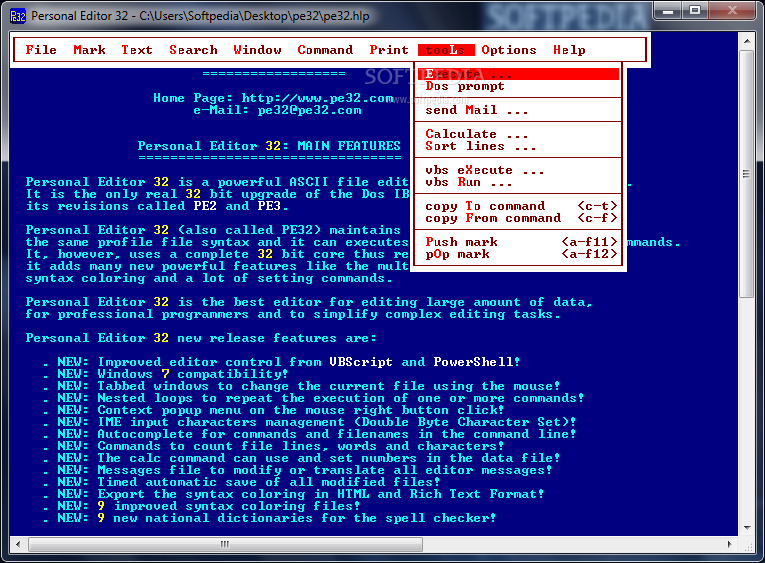Click the vertical scrollbar down arrow
This screenshot has width=765, height=563.
[746, 527]
